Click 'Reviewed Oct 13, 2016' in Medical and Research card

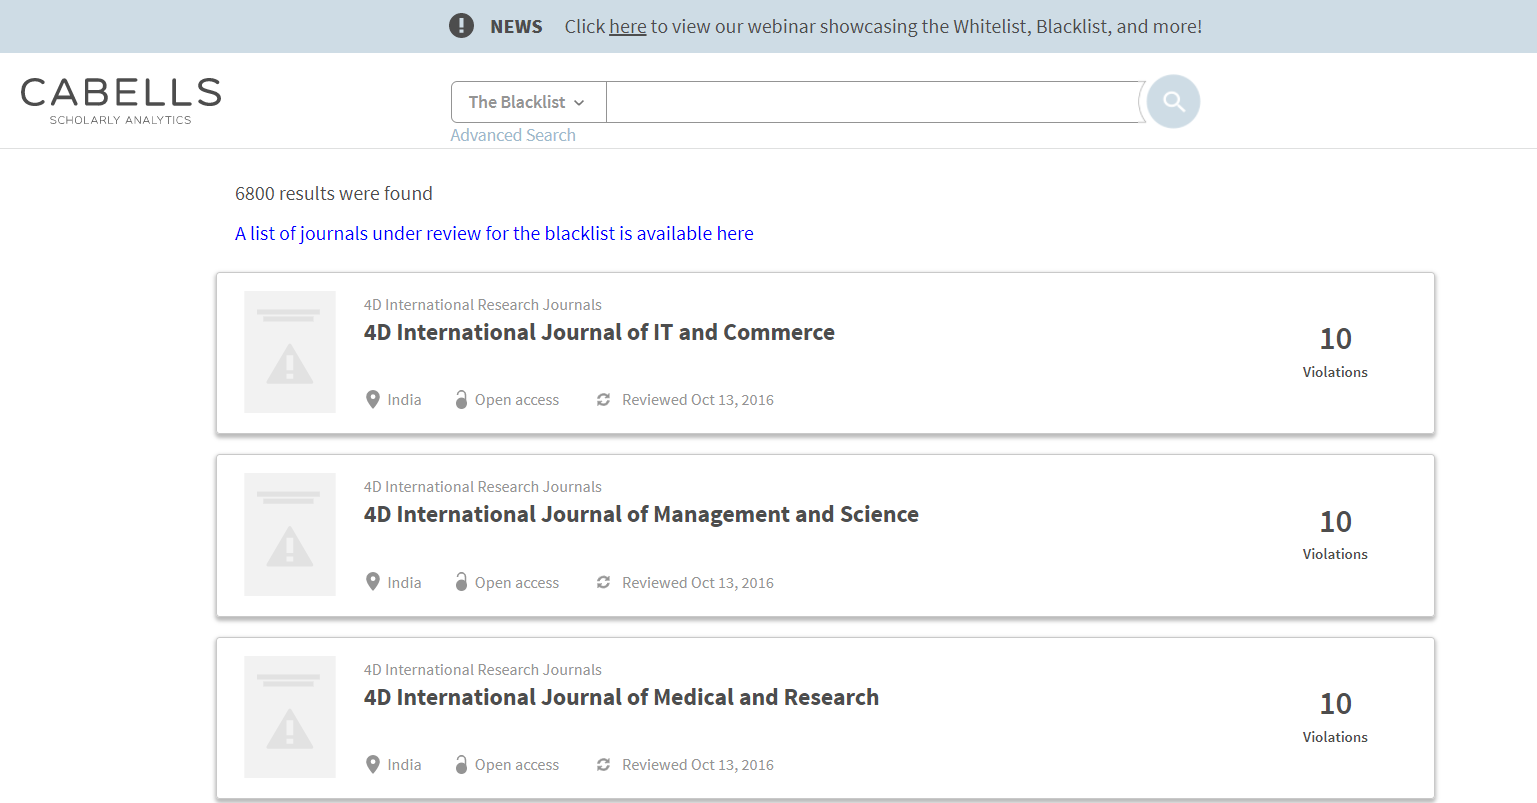(x=698, y=765)
